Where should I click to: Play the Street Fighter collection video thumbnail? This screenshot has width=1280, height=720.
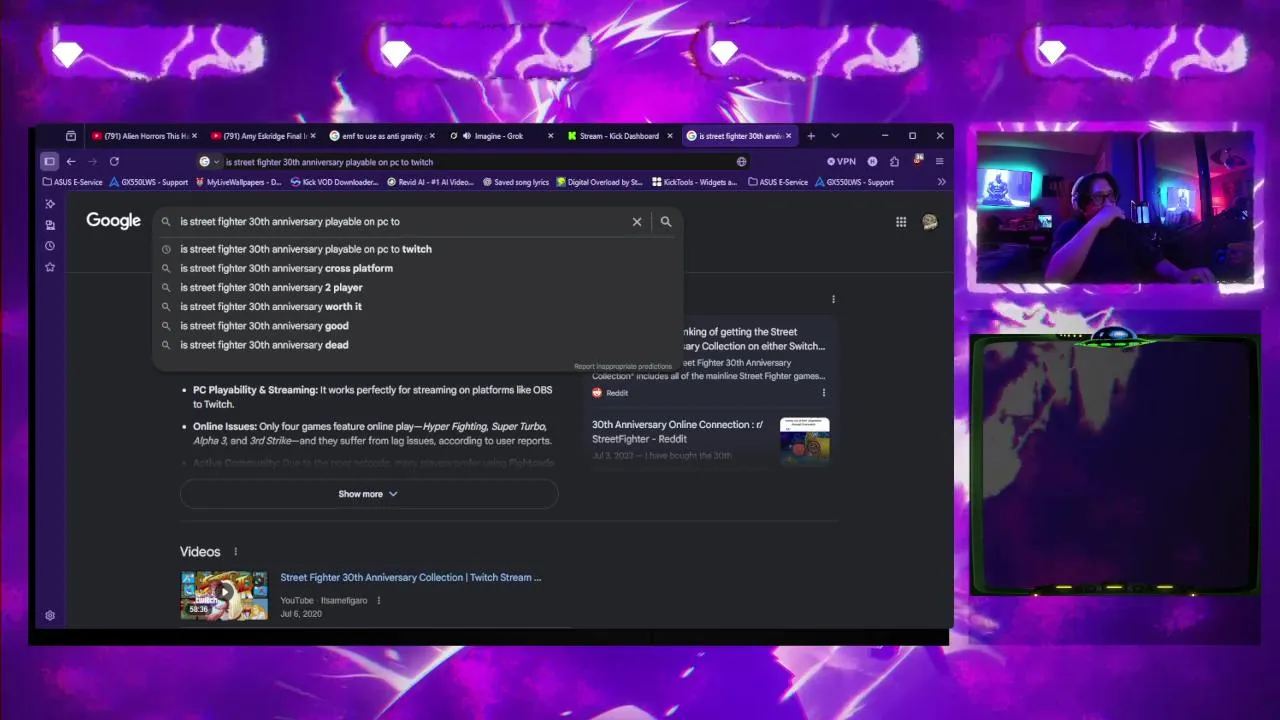pos(224,595)
